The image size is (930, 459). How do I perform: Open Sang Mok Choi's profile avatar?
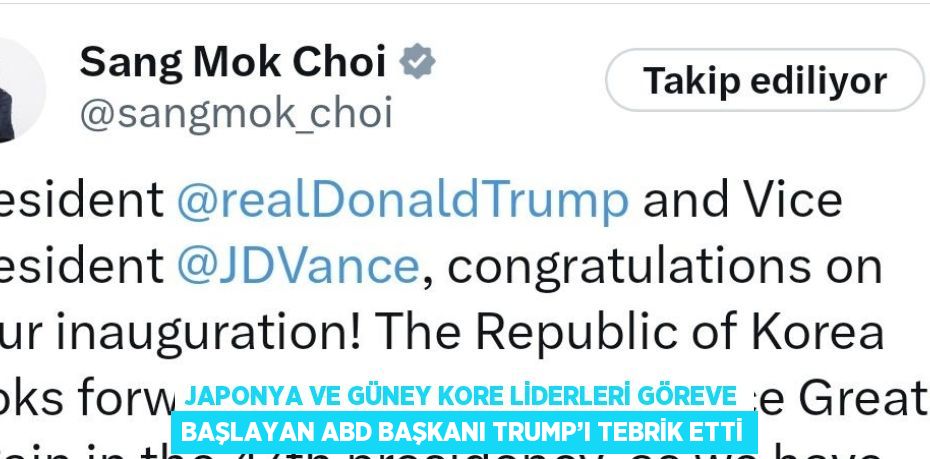click(20, 92)
